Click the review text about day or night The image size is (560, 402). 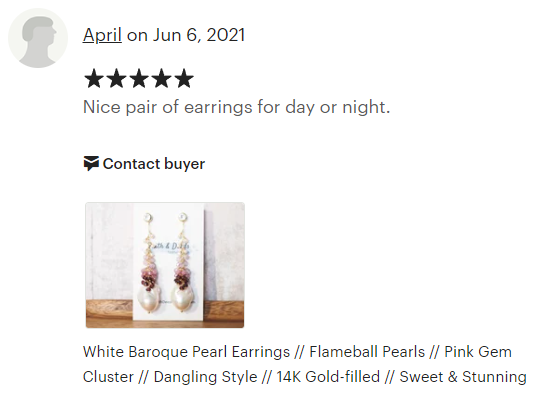click(236, 107)
